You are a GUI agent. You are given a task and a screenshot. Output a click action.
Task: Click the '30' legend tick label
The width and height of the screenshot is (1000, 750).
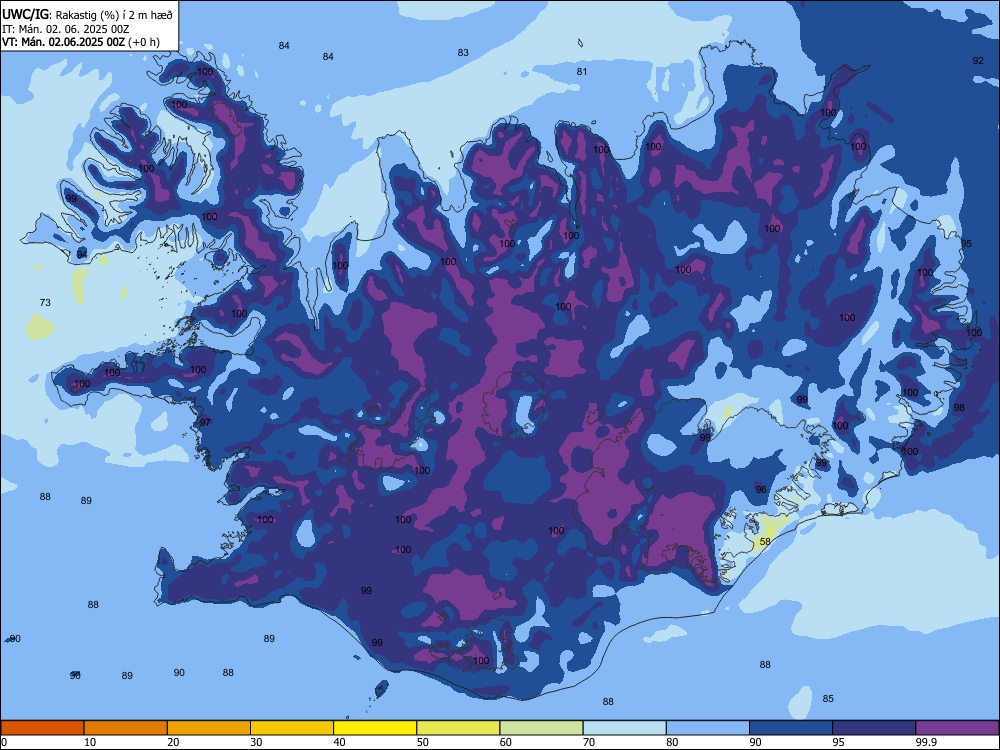tap(256, 742)
